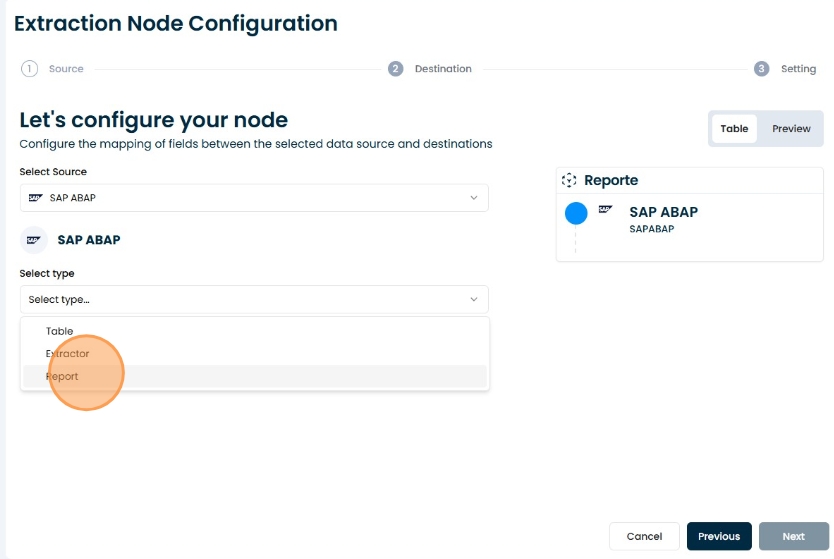Click the Reporte node header icon
Screen dimensions: 834x559
tap(569, 181)
